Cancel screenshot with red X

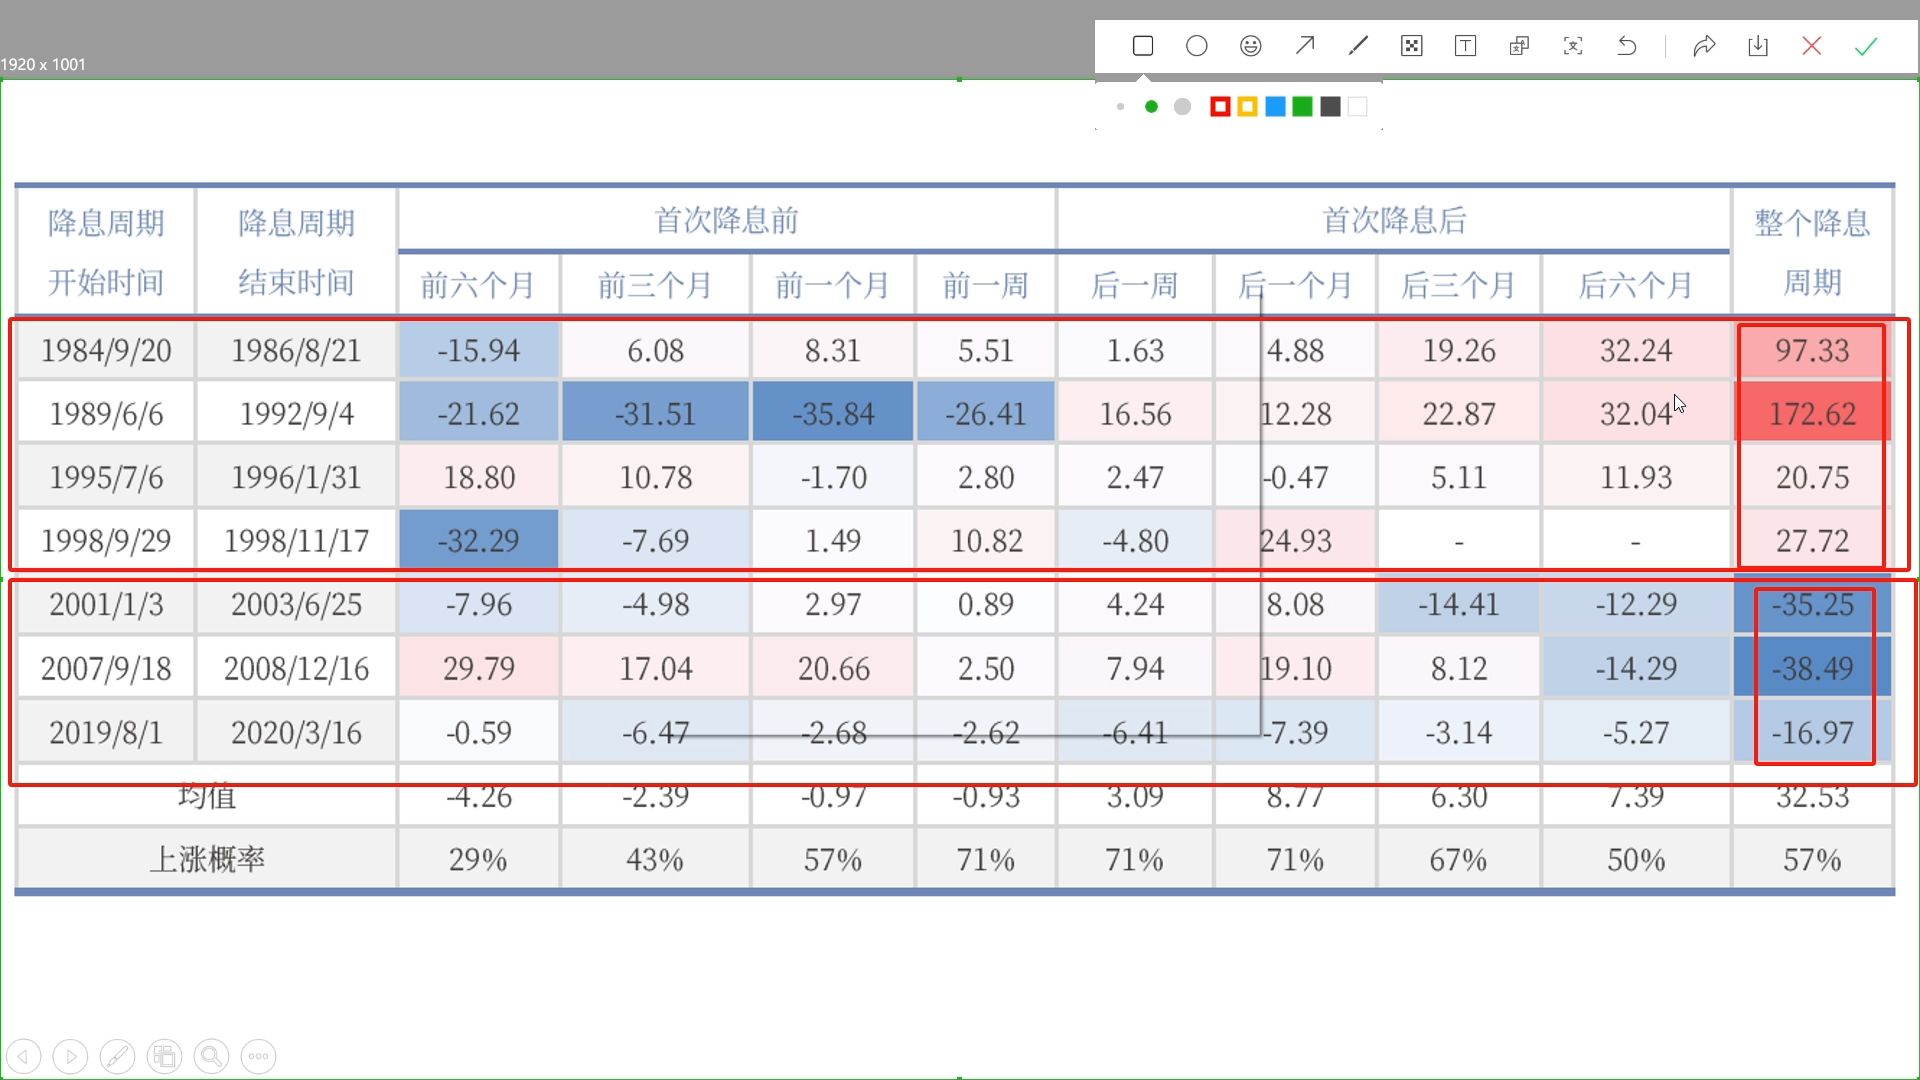click(1812, 46)
